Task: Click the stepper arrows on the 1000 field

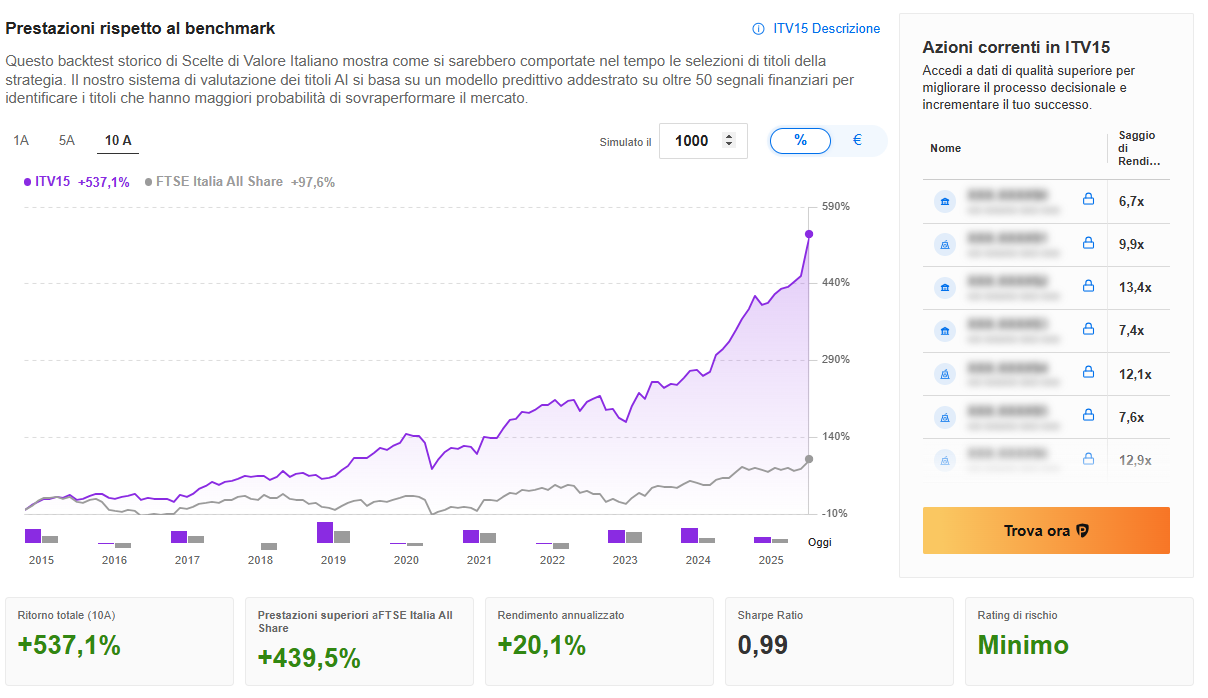Action: pyautogui.click(x=729, y=141)
